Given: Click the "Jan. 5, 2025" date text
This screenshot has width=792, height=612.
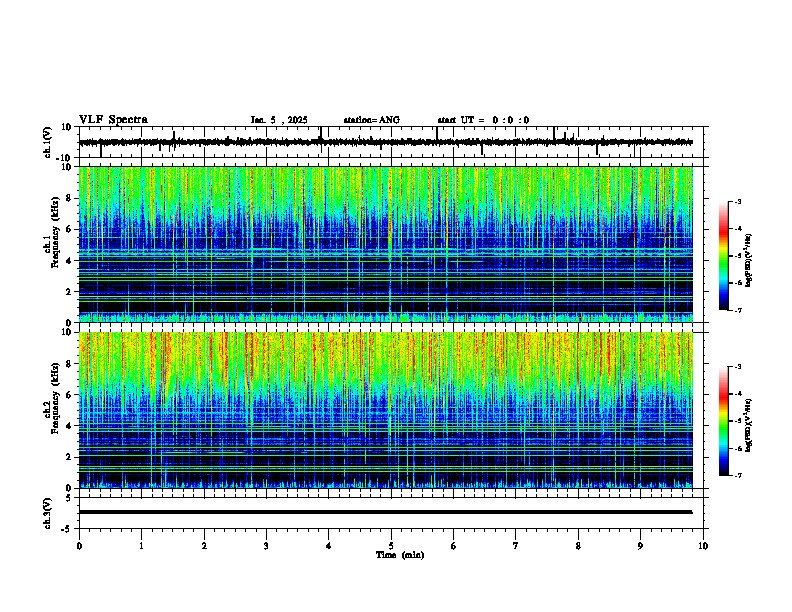Looking at the screenshot, I should point(279,120).
